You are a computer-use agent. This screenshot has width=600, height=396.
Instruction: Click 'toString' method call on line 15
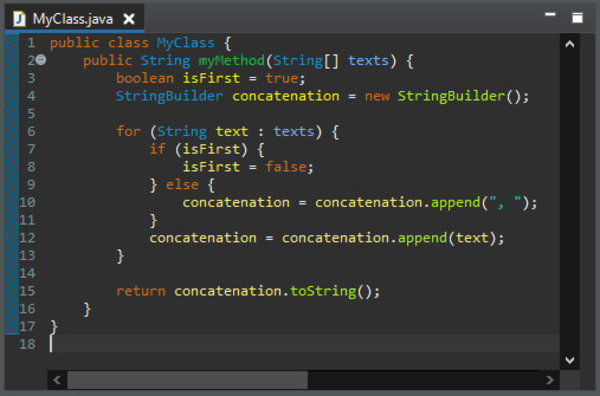323,291
